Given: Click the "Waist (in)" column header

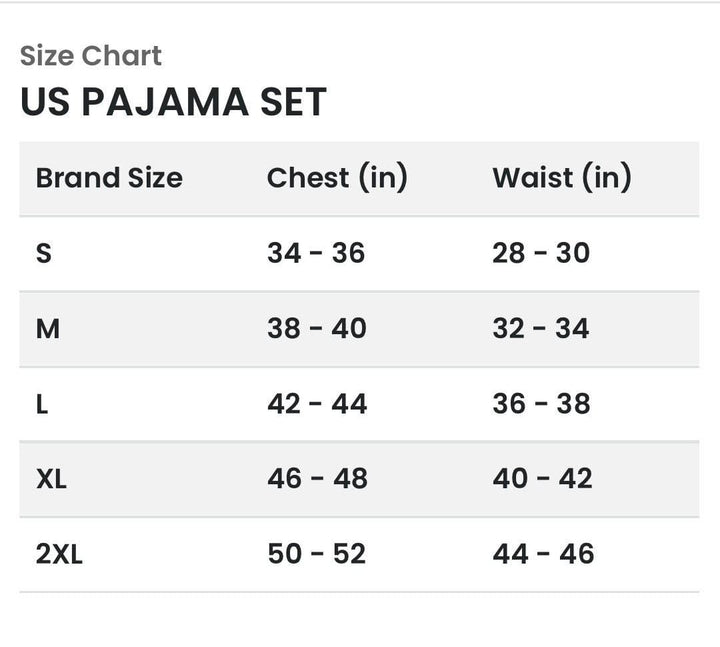Looking at the screenshot, I should point(562,178).
